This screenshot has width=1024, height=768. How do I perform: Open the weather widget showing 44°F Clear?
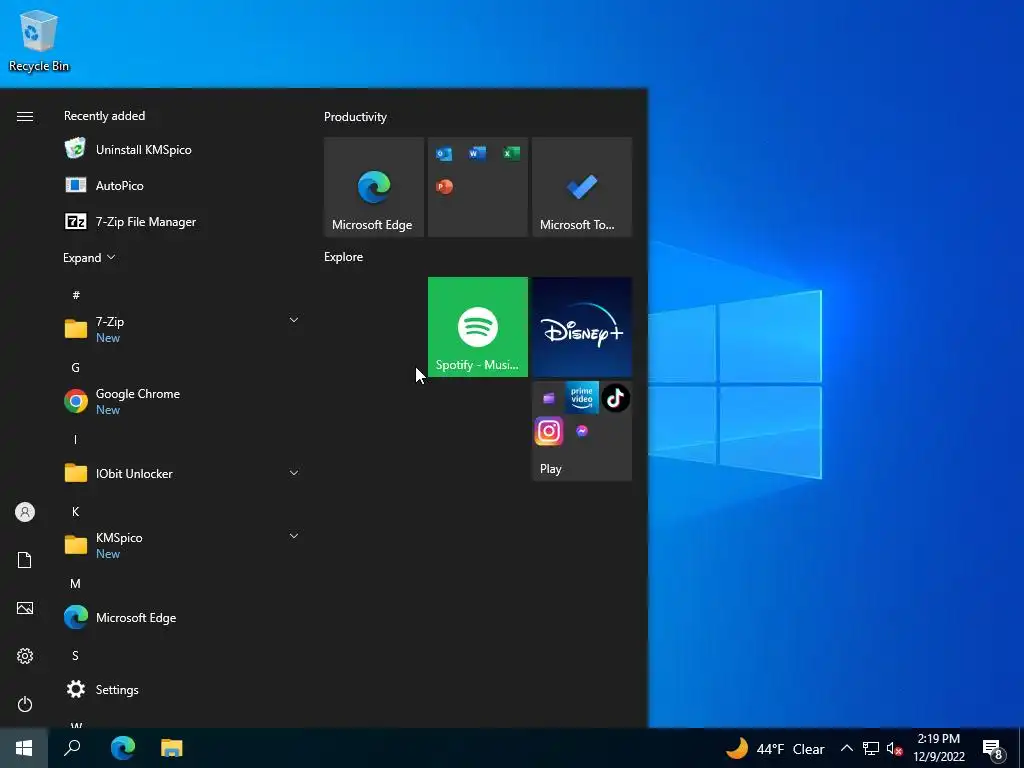(775, 748)
